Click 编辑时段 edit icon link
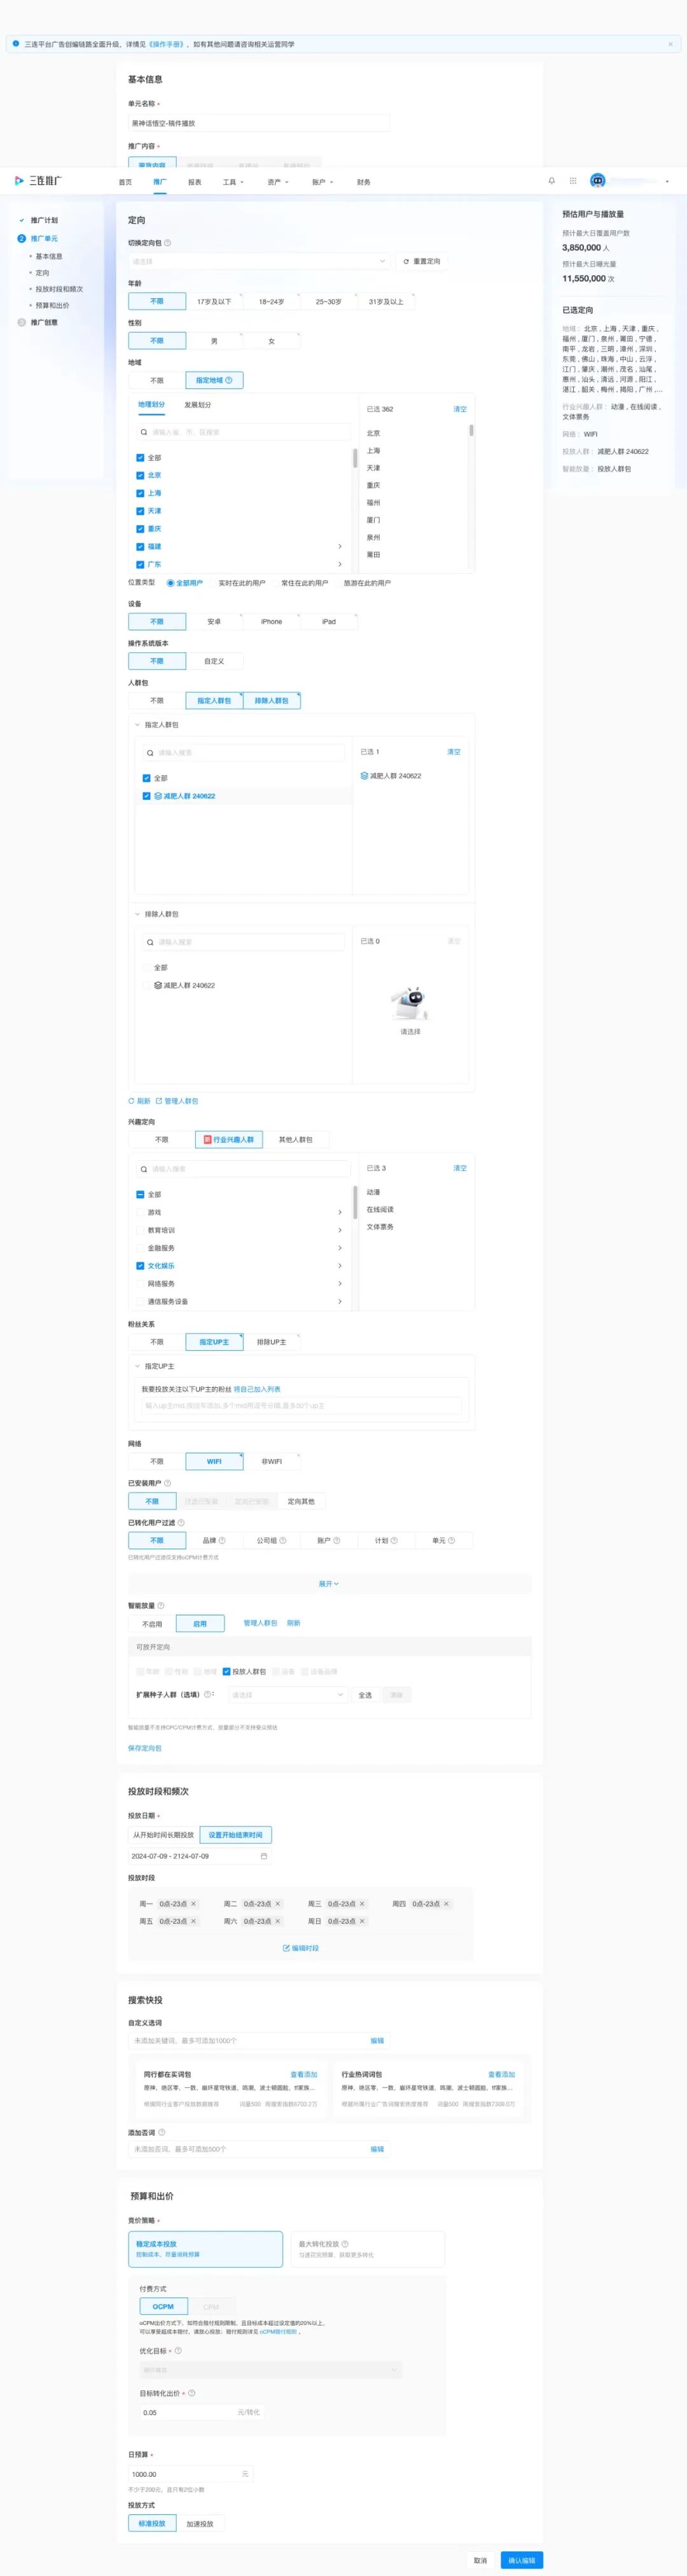Screen dimensions: 687x2576 tap(301, 1948)
